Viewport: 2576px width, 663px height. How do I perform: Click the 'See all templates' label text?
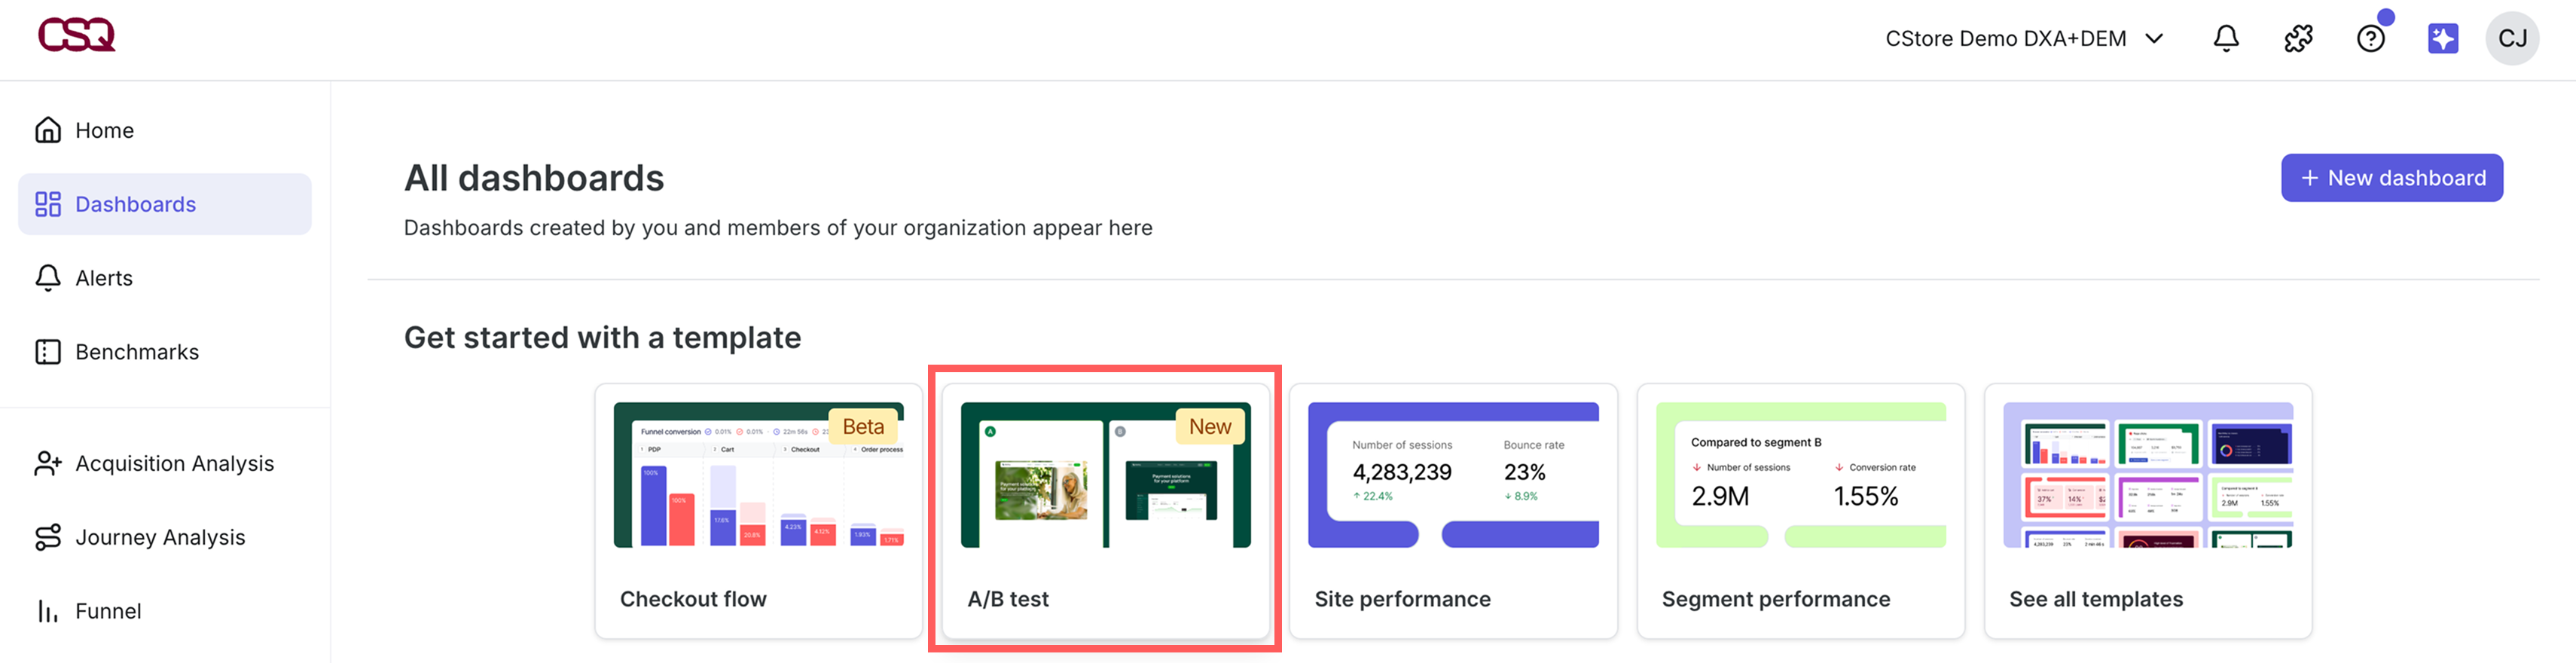pyautogui.click(x=2096, y=599)
